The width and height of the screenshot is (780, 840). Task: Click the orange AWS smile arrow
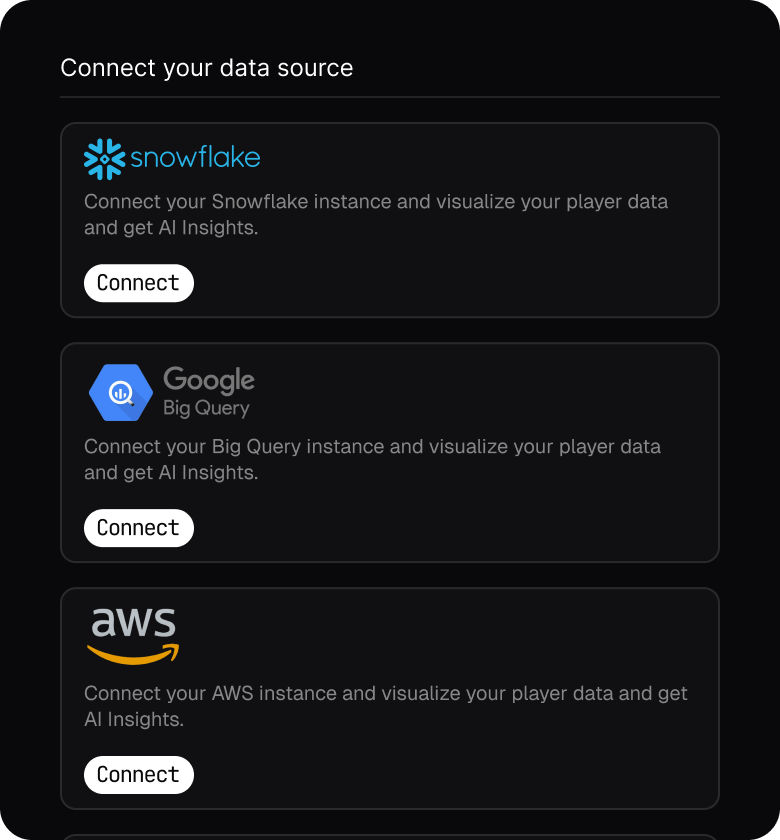tap(133, 655)
